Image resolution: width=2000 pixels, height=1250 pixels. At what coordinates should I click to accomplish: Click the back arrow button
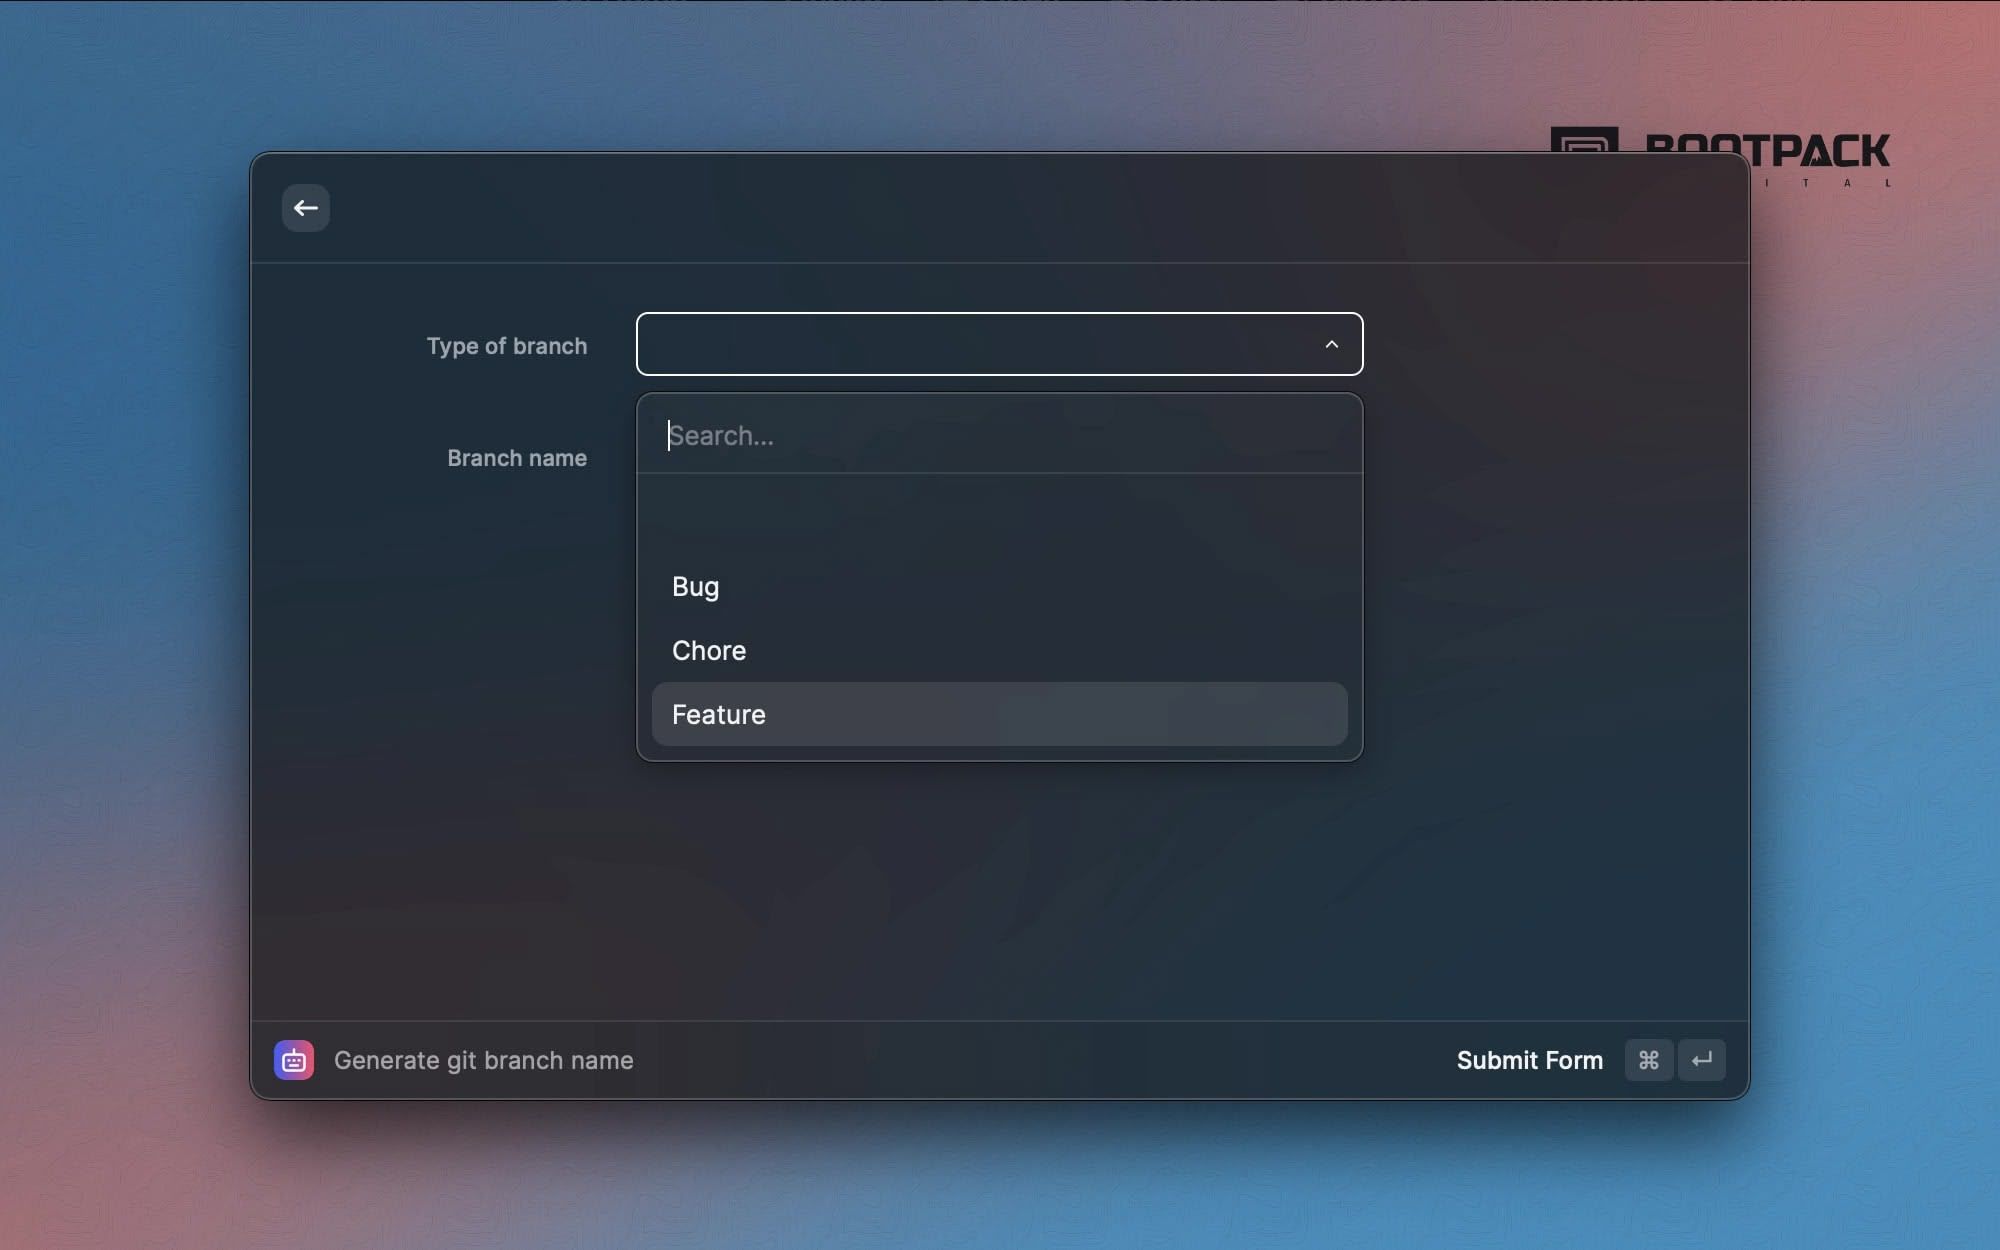pyautogui.click(x=305, y=208)
